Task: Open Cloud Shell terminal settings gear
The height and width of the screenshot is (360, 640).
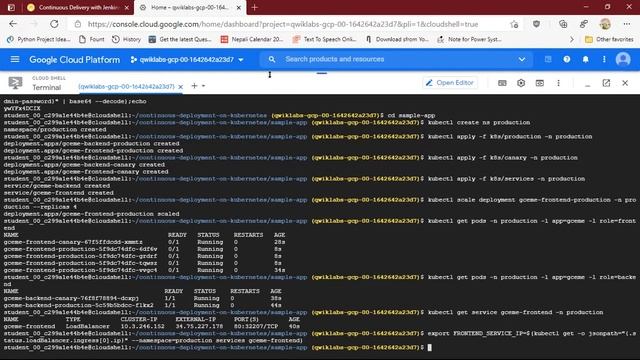Action: coord(521,83)
